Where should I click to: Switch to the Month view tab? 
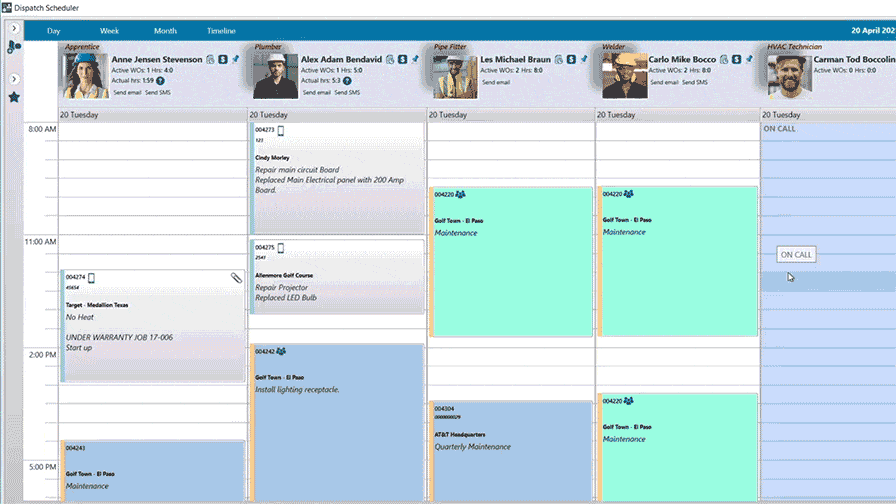[165, 31]
